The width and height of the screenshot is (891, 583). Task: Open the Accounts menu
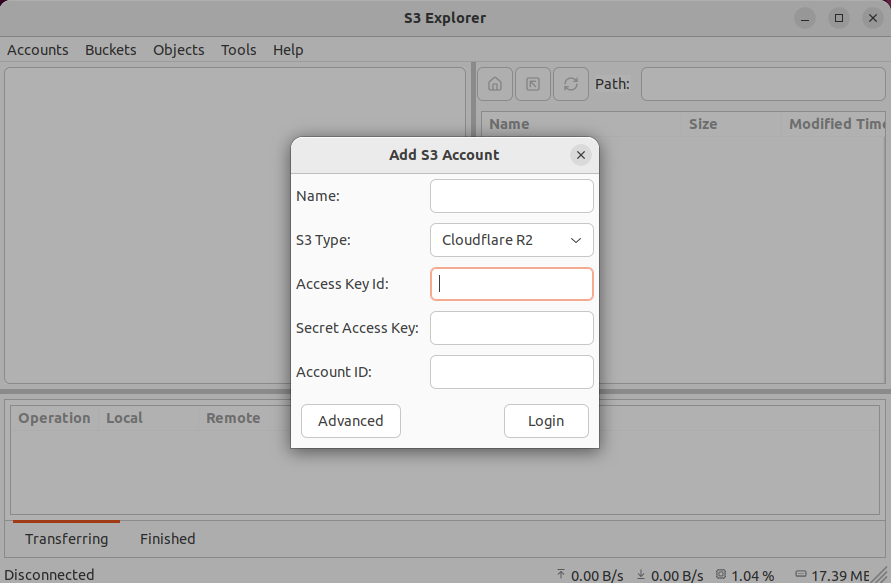point(37,50)
